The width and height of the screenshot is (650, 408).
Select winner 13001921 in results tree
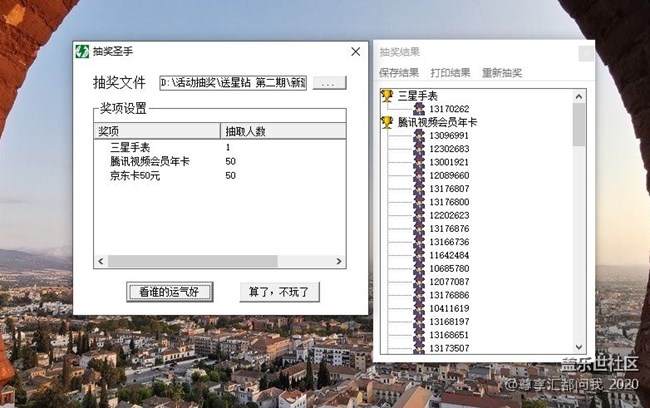(x=449, y=162)
